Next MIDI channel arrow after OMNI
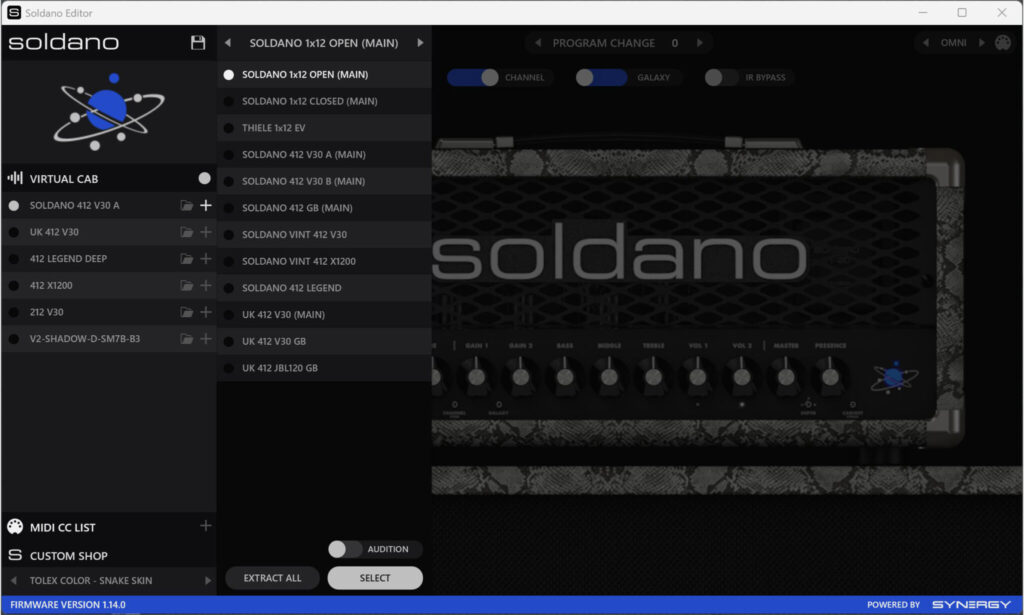Viewport: 1024px width, 615px height. (981, 42)
